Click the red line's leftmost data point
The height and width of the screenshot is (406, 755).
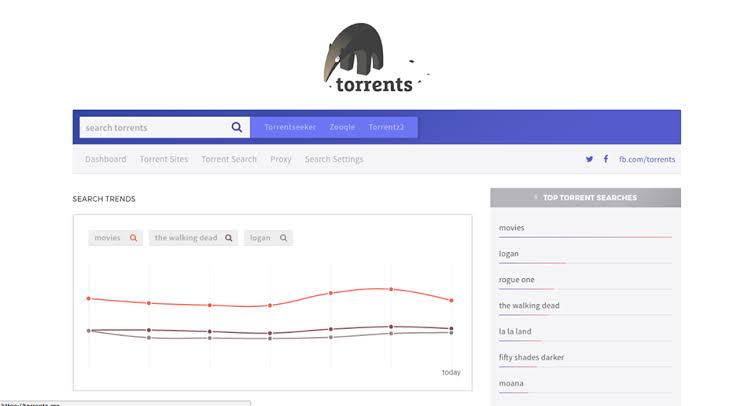[89, 299]
